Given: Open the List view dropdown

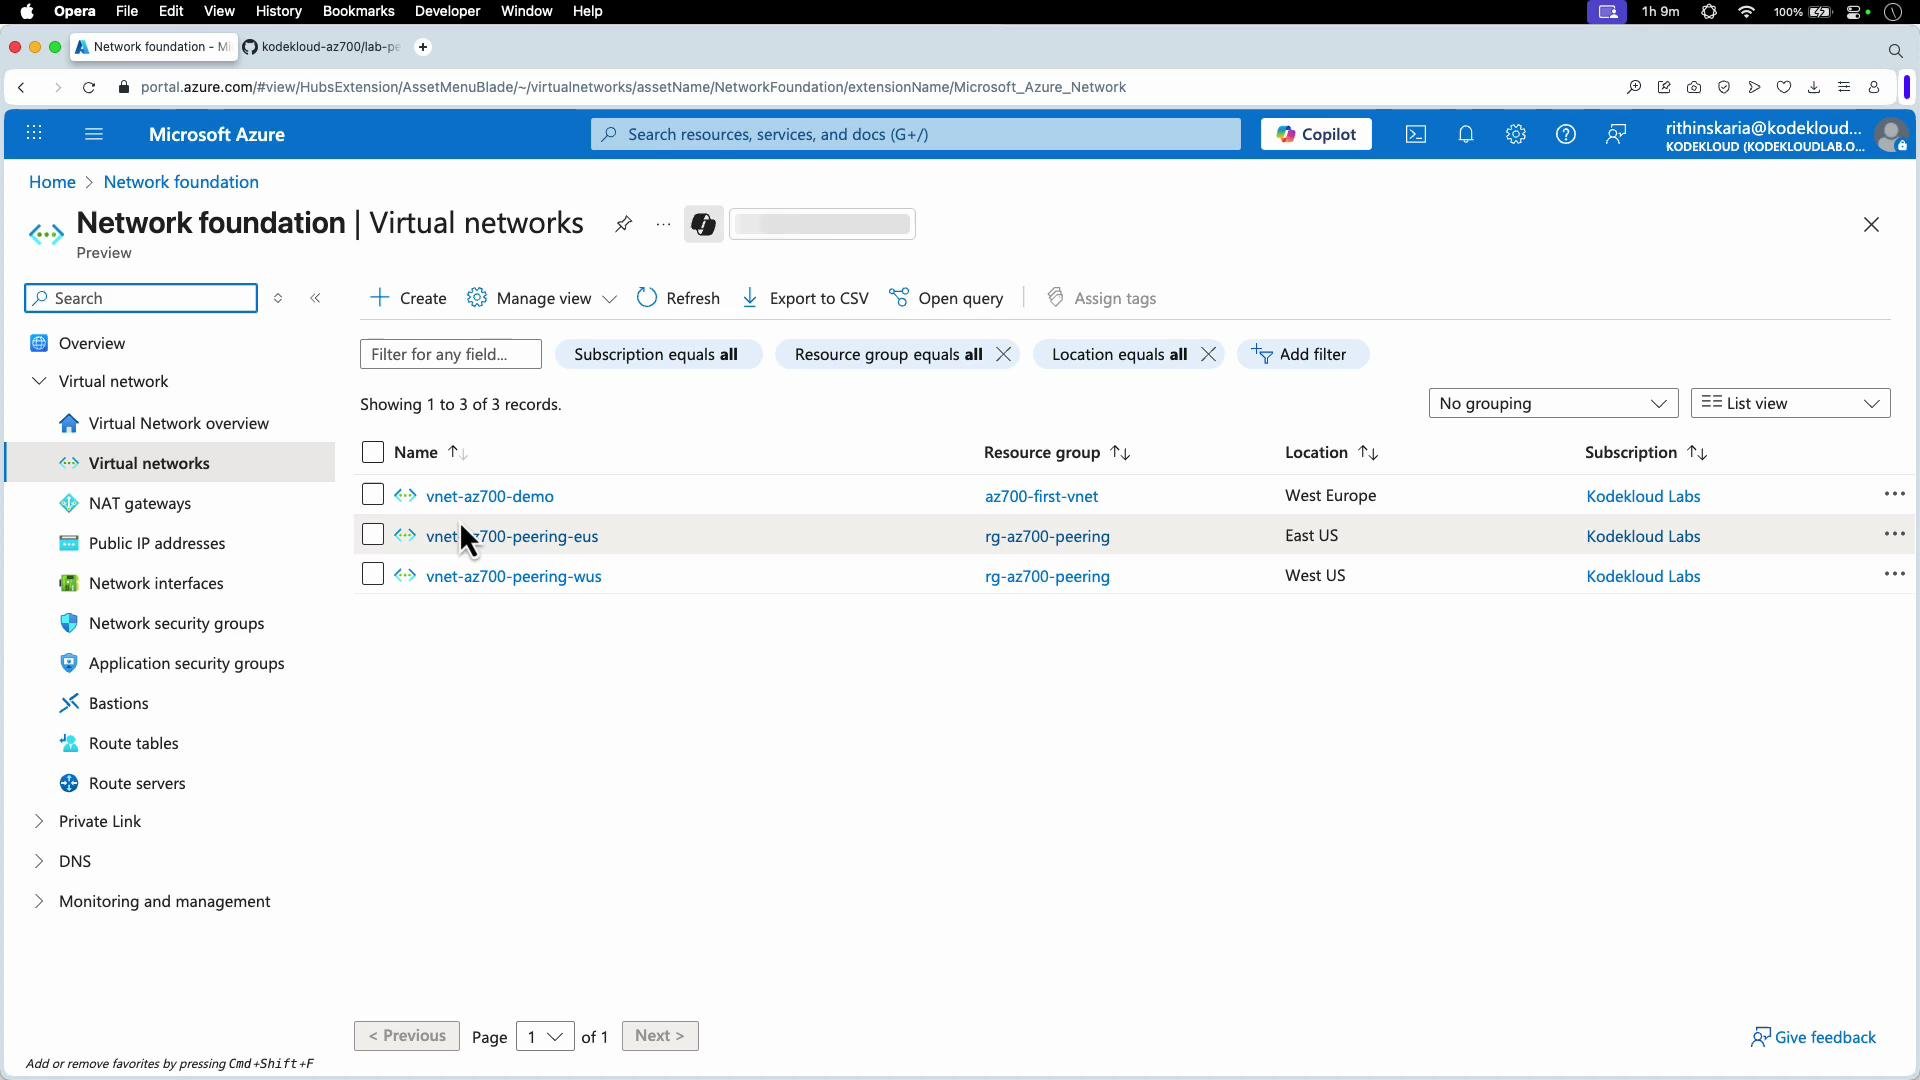Looking at the screenshot, I should 1790,403.
